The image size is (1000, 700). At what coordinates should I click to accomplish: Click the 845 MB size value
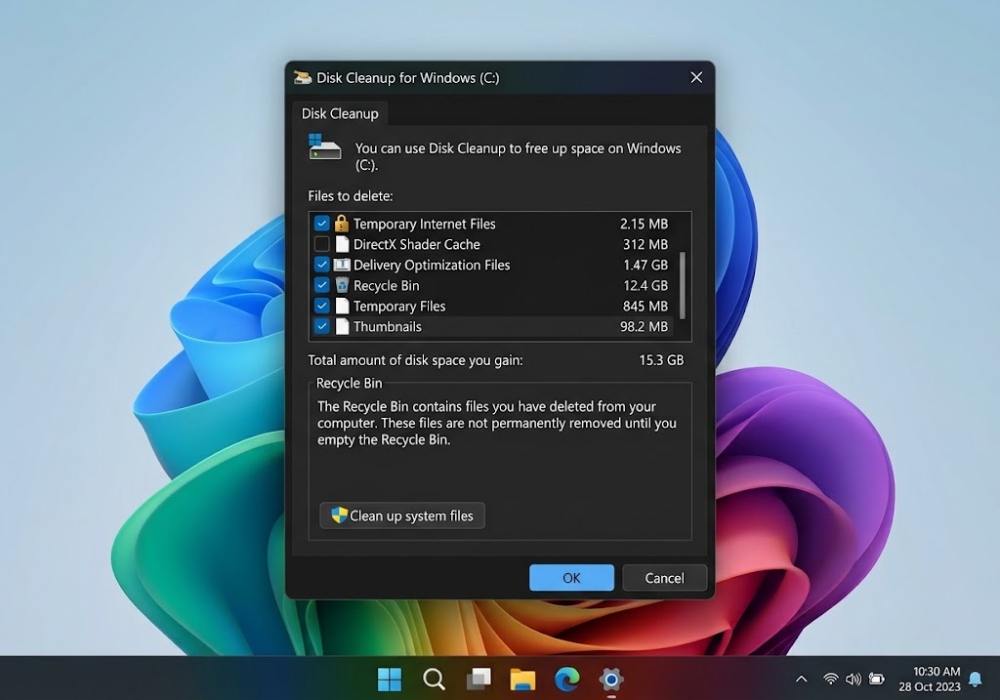645,306
